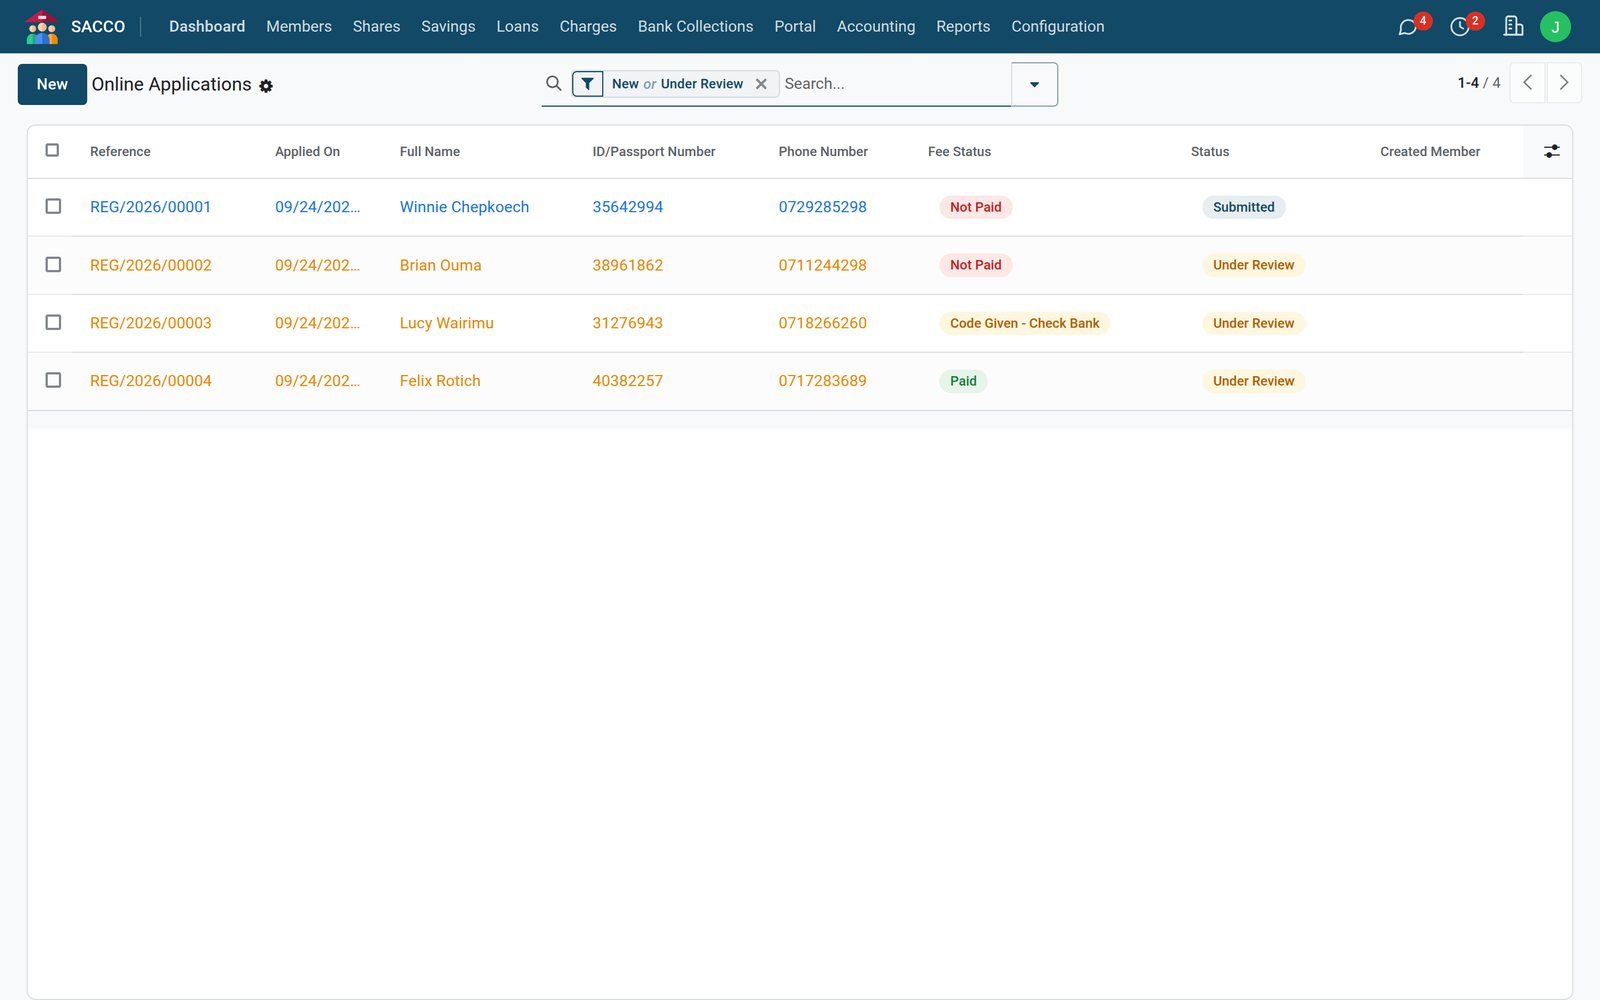Check the row for Brian Ouma
Screen dimensions: 1600x1000
[x=53, y=264]
